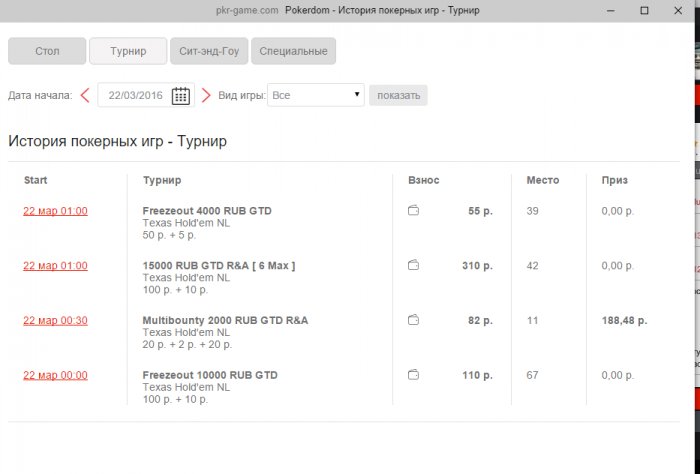The image size is (700, 474).
Task: Maximize the Pokerdom window
Action: 644,10
